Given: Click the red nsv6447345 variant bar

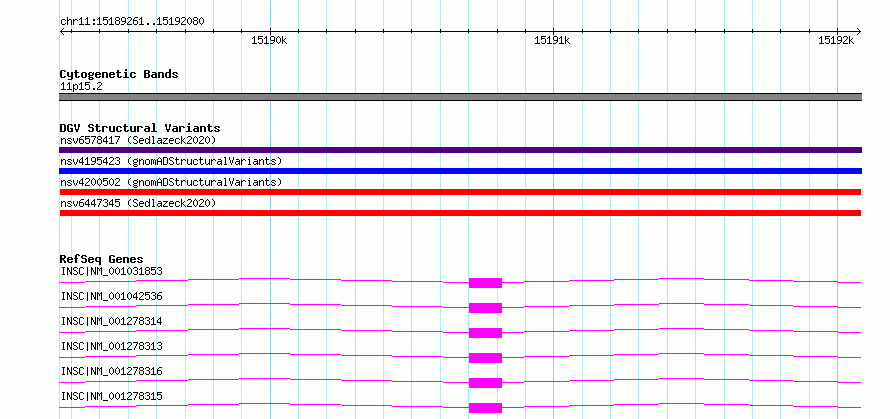Looking at the screenshot, I should click(x=460, y=213).
